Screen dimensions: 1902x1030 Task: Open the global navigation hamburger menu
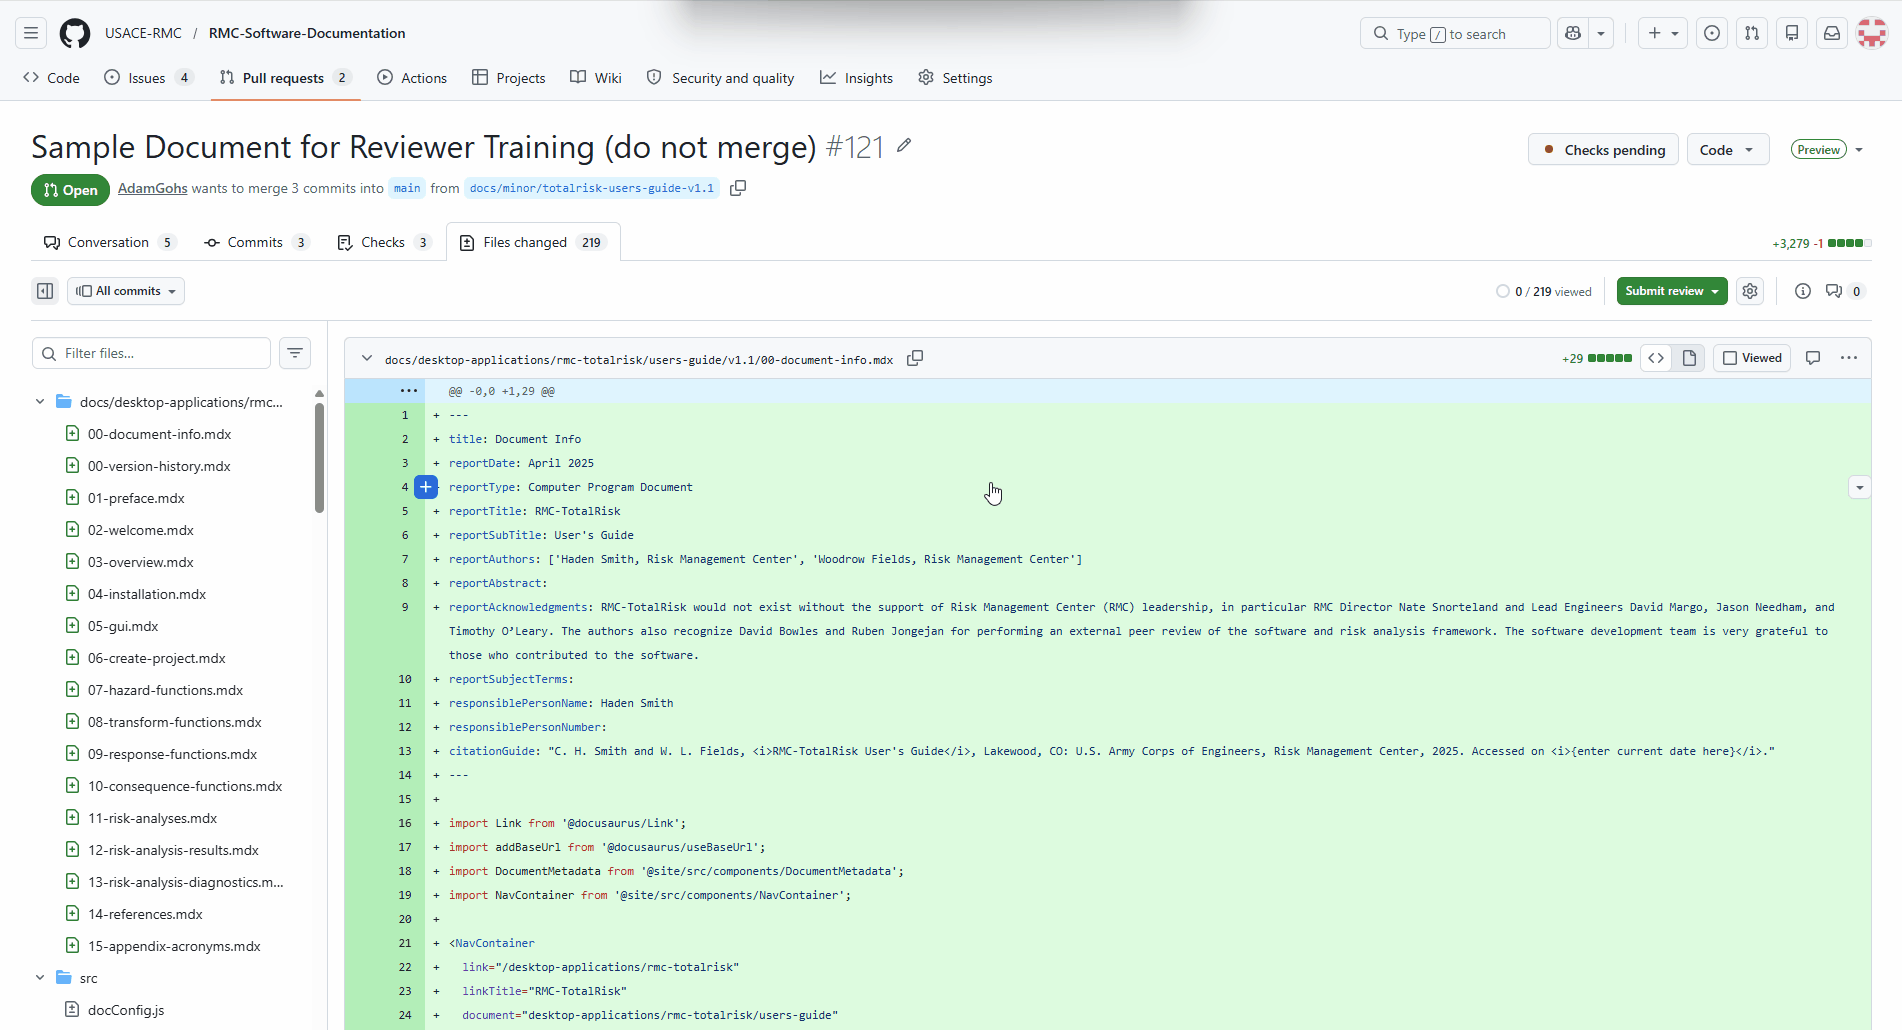coord(31,33)
